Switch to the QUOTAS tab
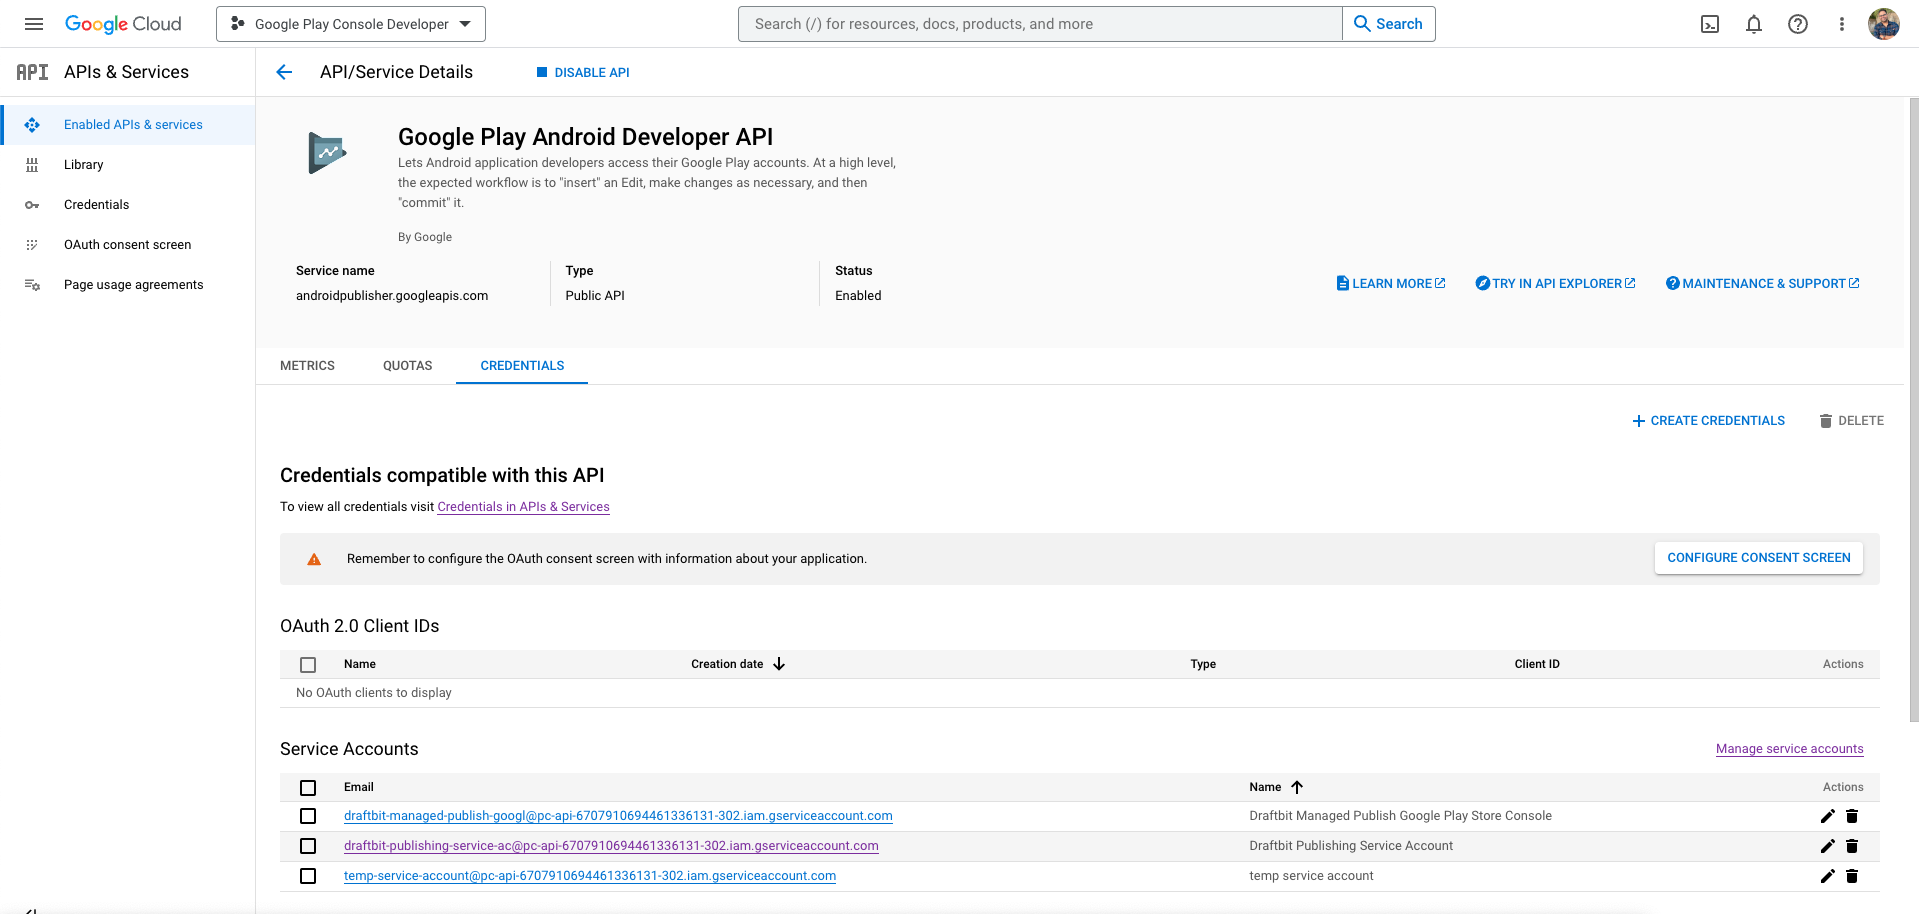The image size is (1919, 914). click(407, 366)
